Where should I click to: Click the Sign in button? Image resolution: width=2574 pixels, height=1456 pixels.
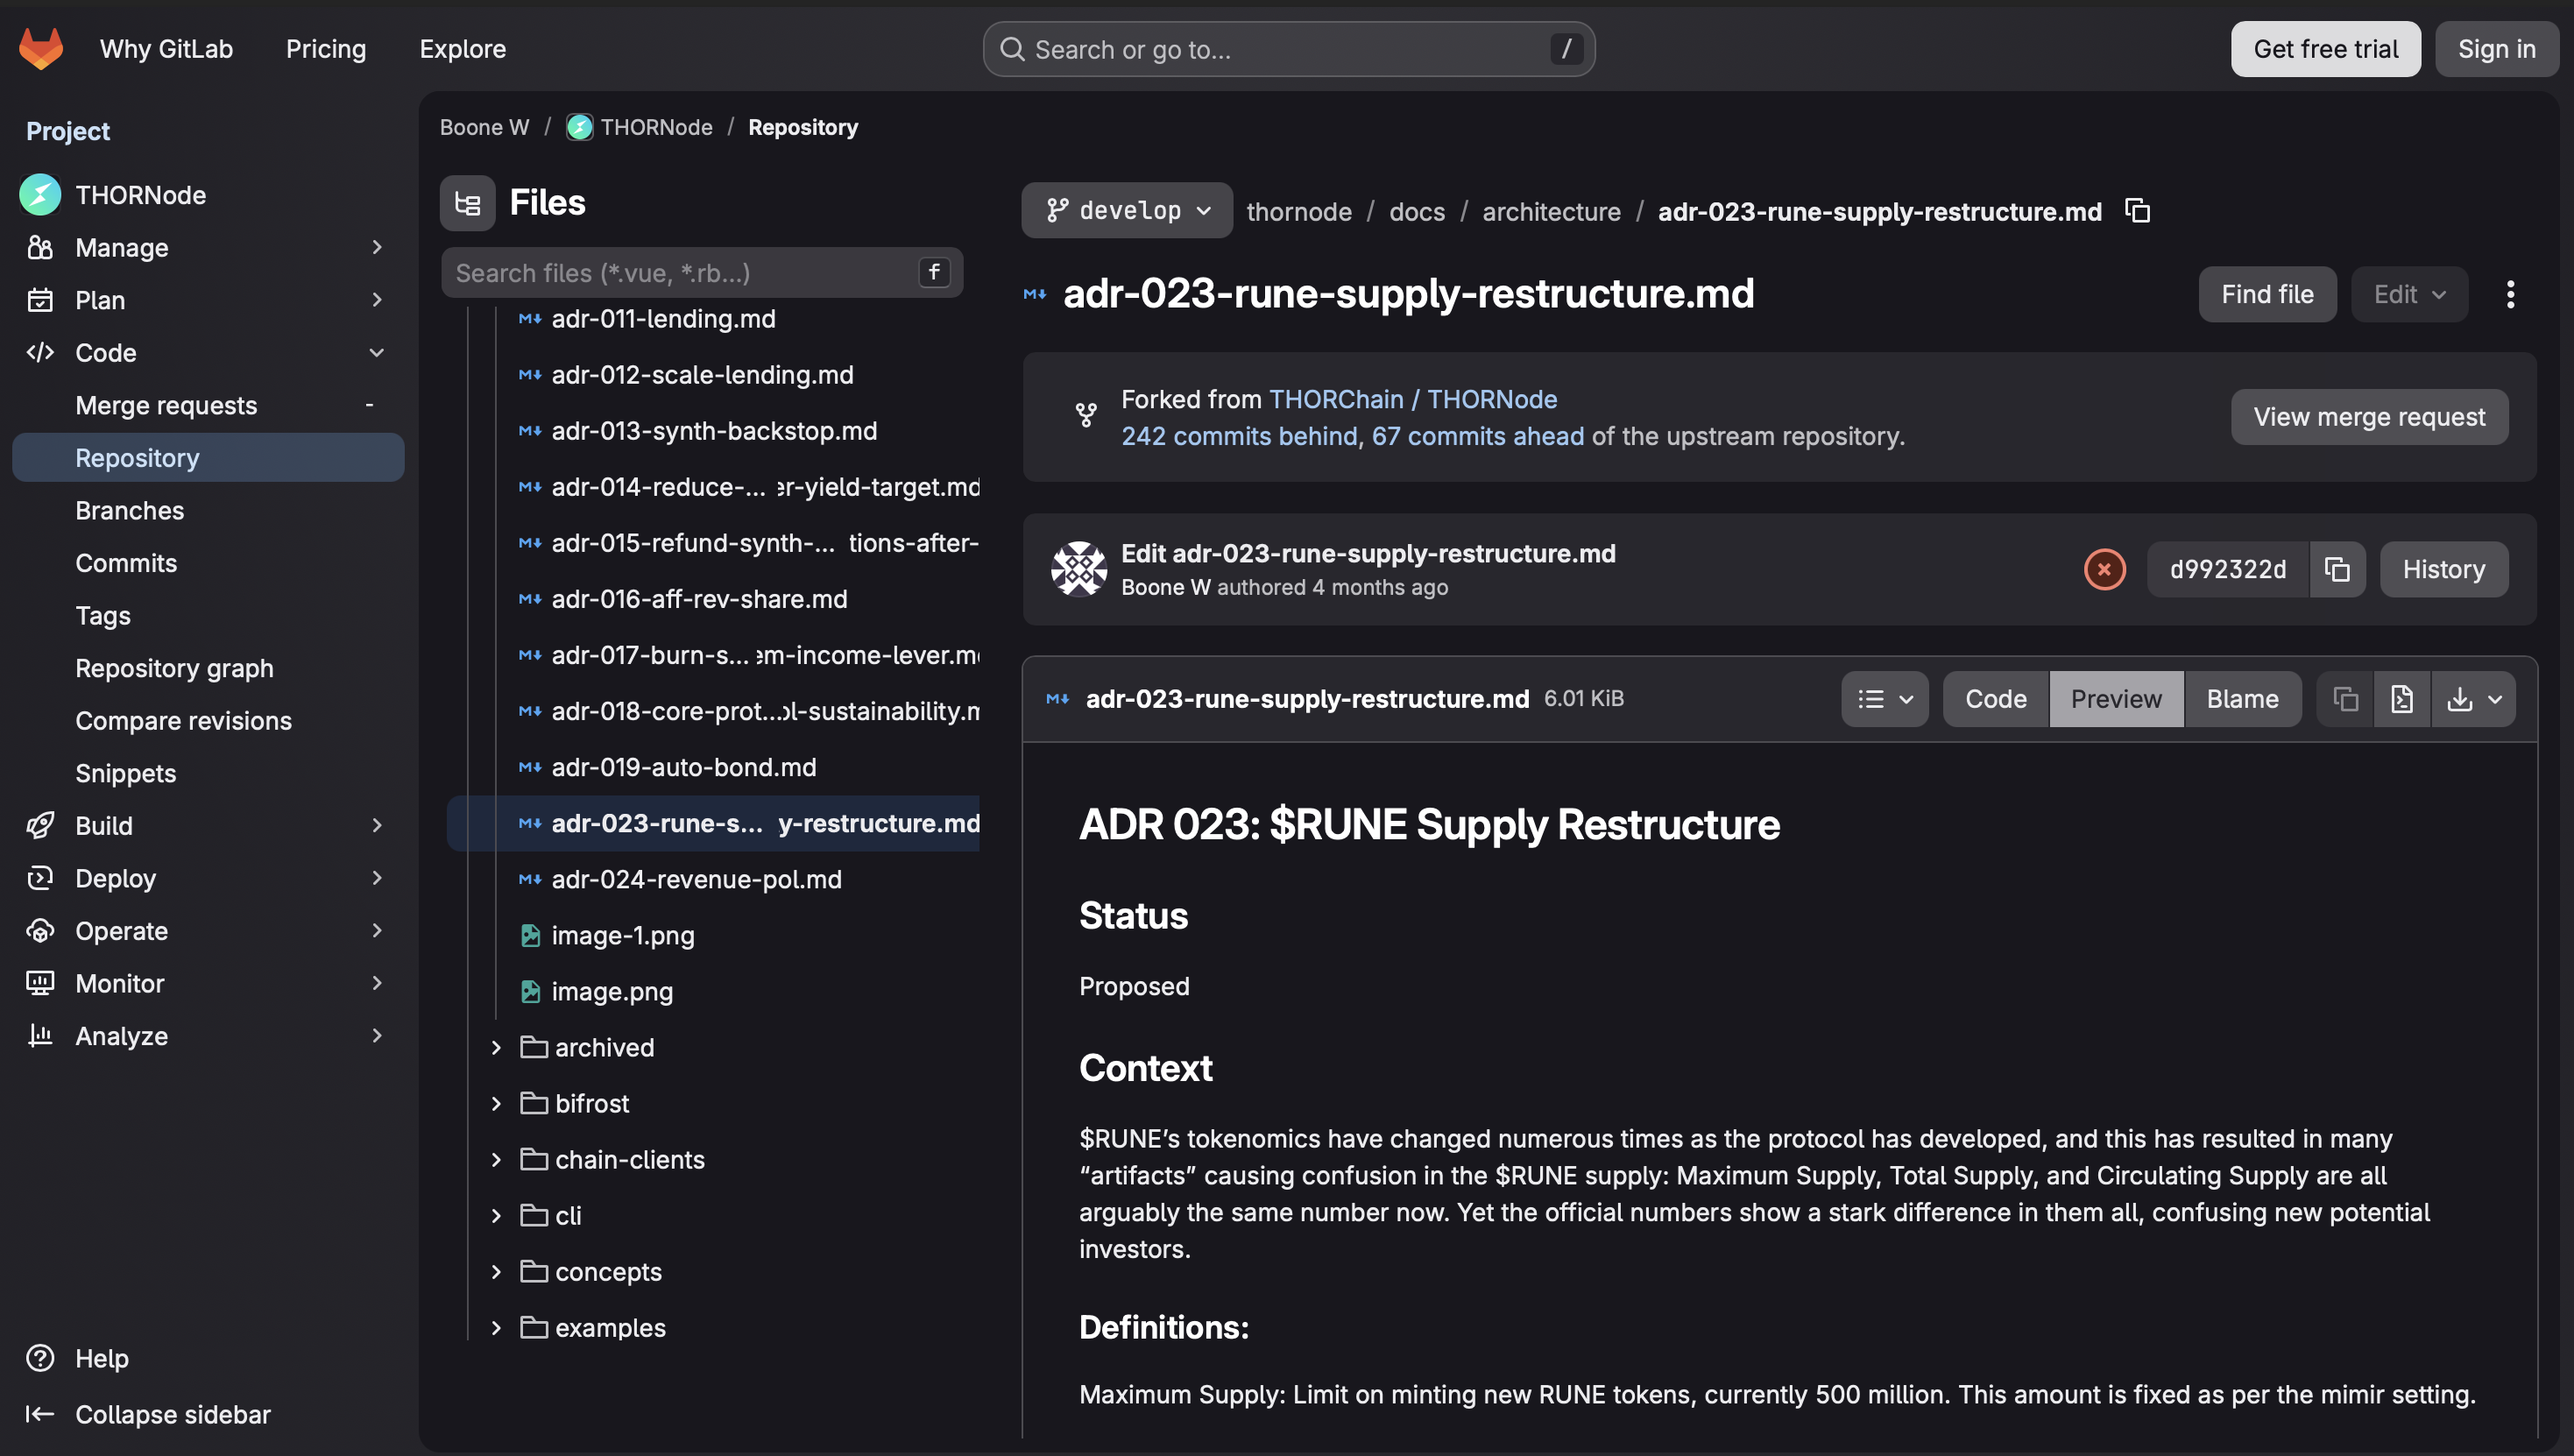coord(2496,49)
